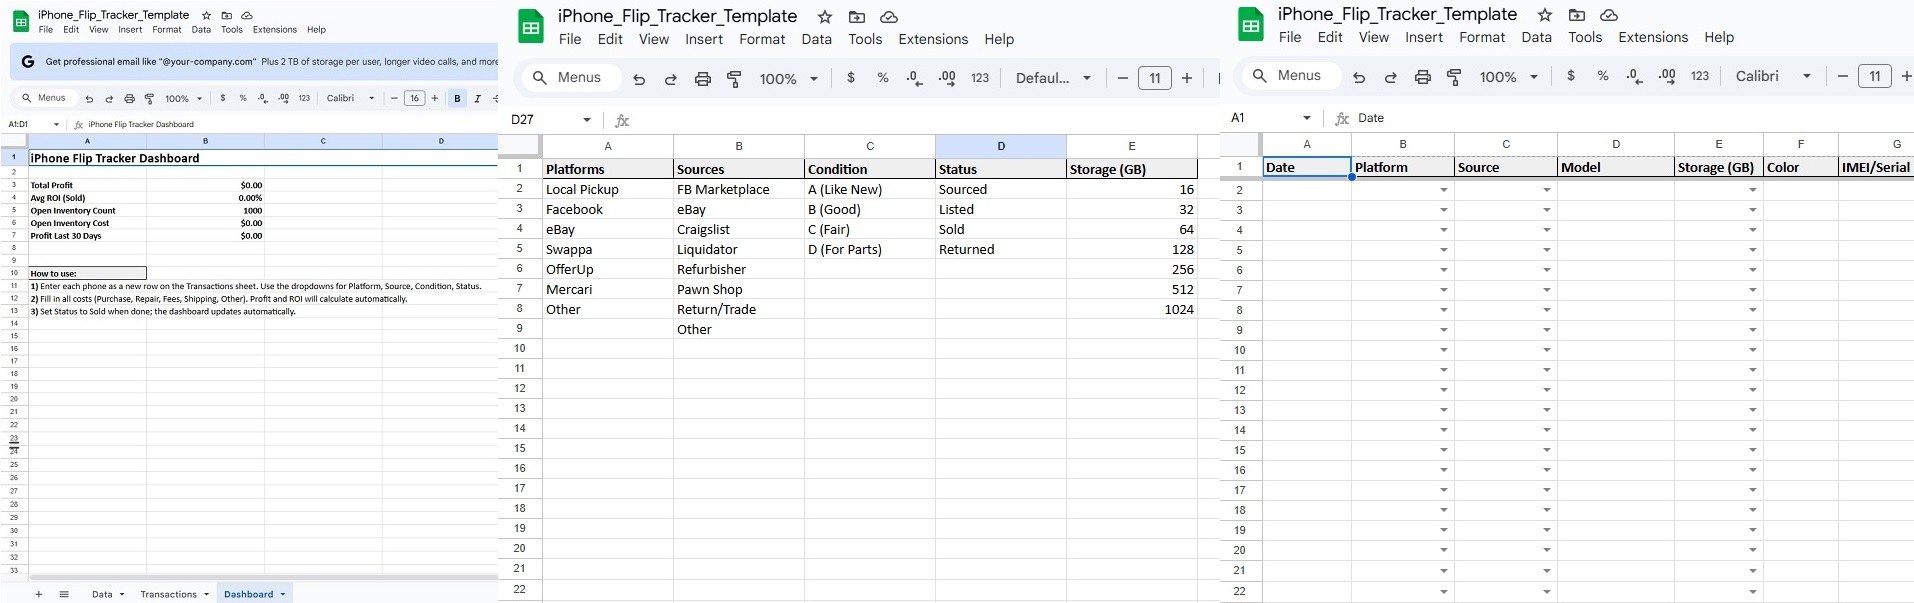
Task: Click the cloud status icon in Transactions window (A1)
Action: click(1609, 15)
